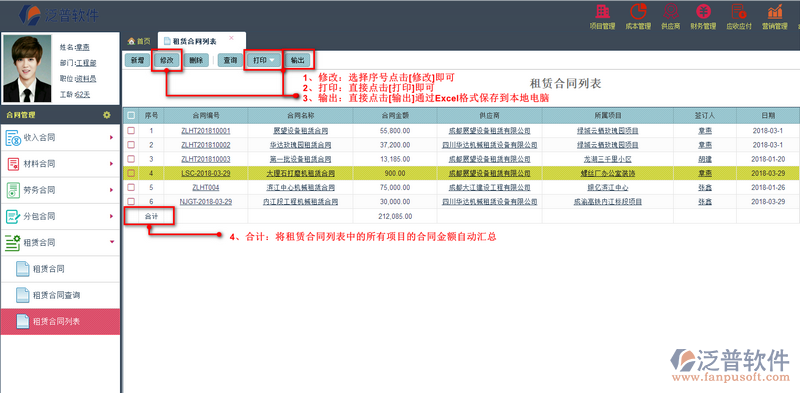Check the row 1 checkbox ZLHT201810001
The height and width of the screenshot is (393, 800).
click(131, 131)
